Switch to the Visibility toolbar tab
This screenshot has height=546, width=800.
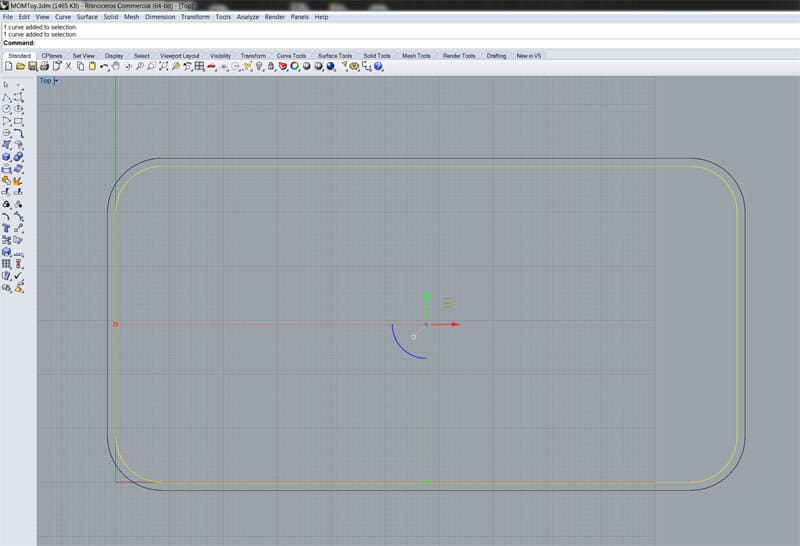220,56
